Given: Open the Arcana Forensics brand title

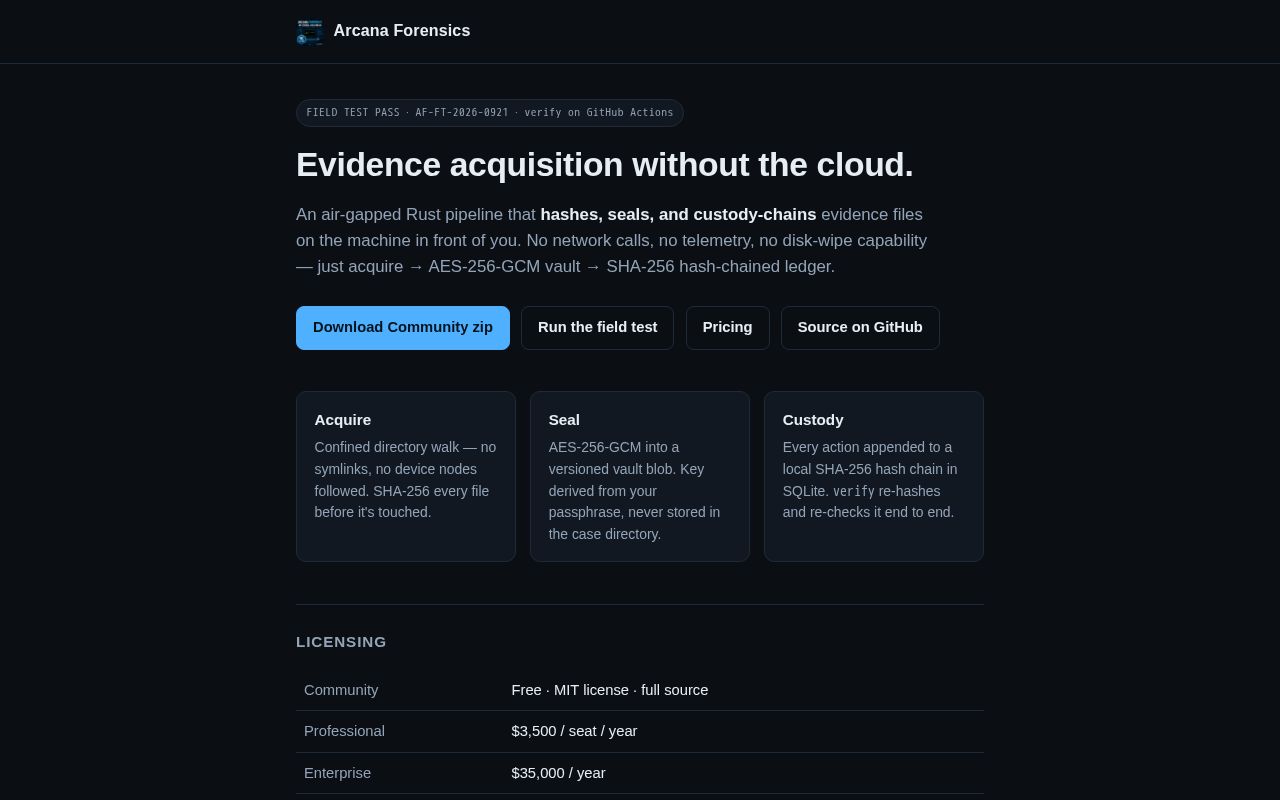Looking at the screenshot, I should 401,31.
